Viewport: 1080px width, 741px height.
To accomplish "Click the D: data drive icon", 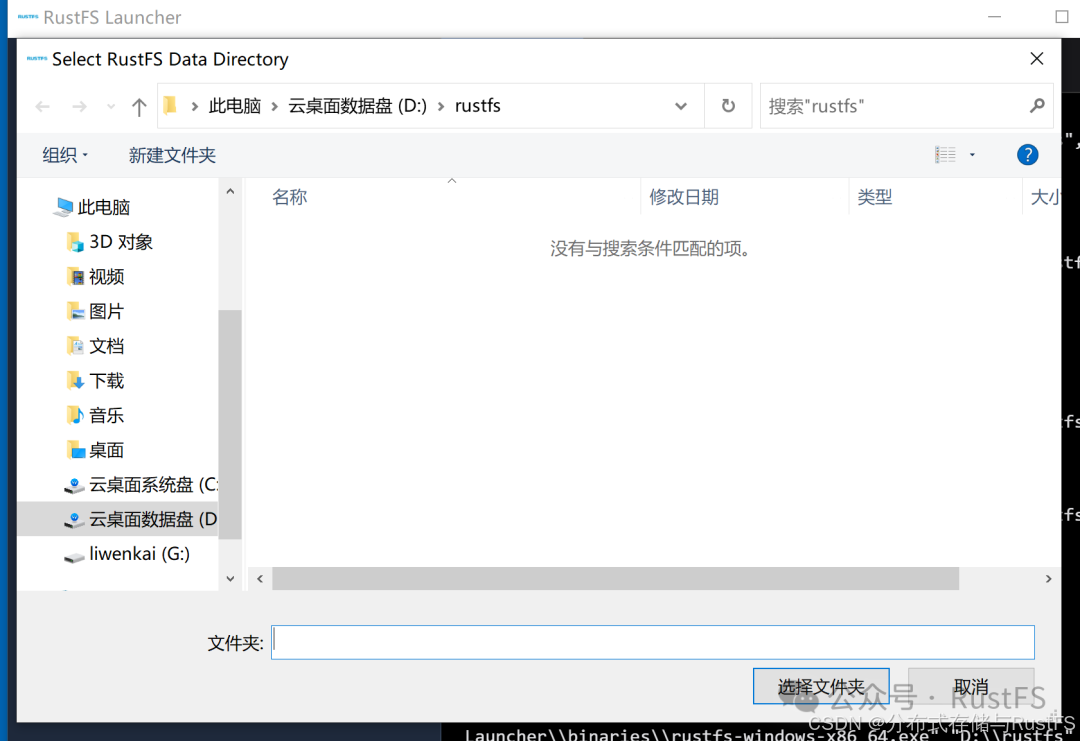I will point(74,520).
